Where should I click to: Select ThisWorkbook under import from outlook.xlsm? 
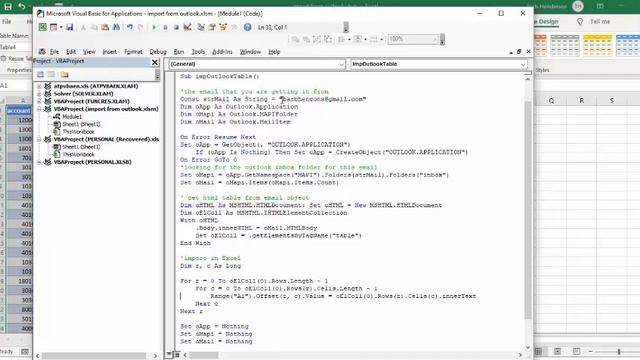78,132
